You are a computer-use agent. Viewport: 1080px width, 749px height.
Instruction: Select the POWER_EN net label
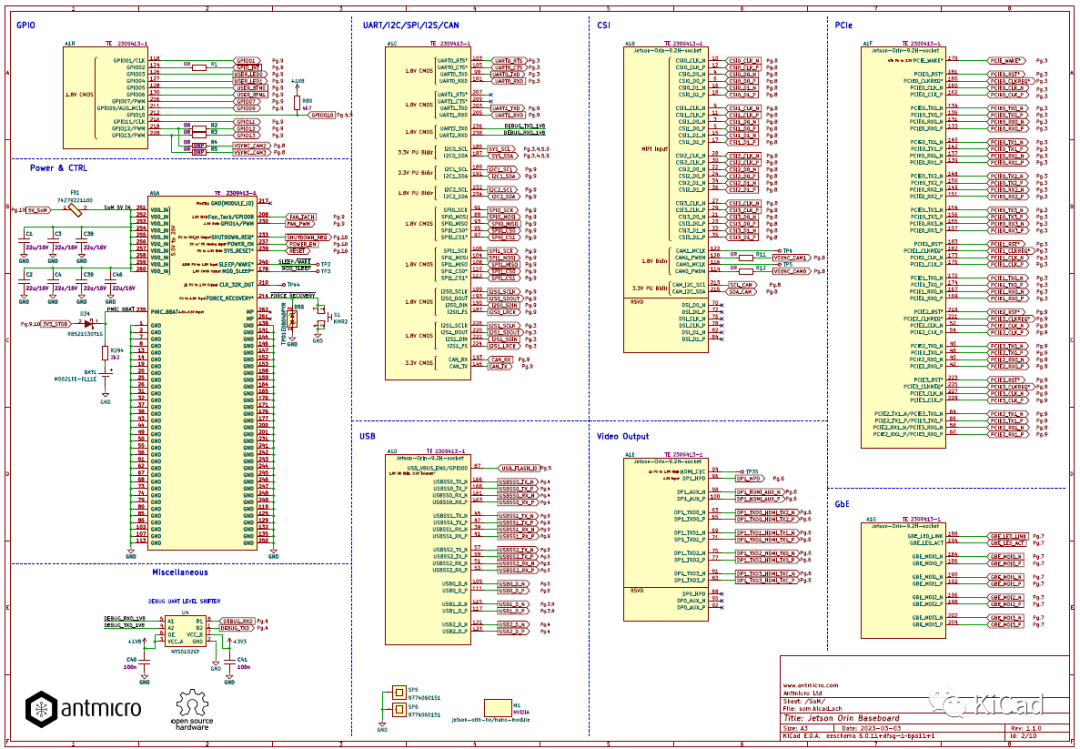pyautogui.click(x=302, y=244)
